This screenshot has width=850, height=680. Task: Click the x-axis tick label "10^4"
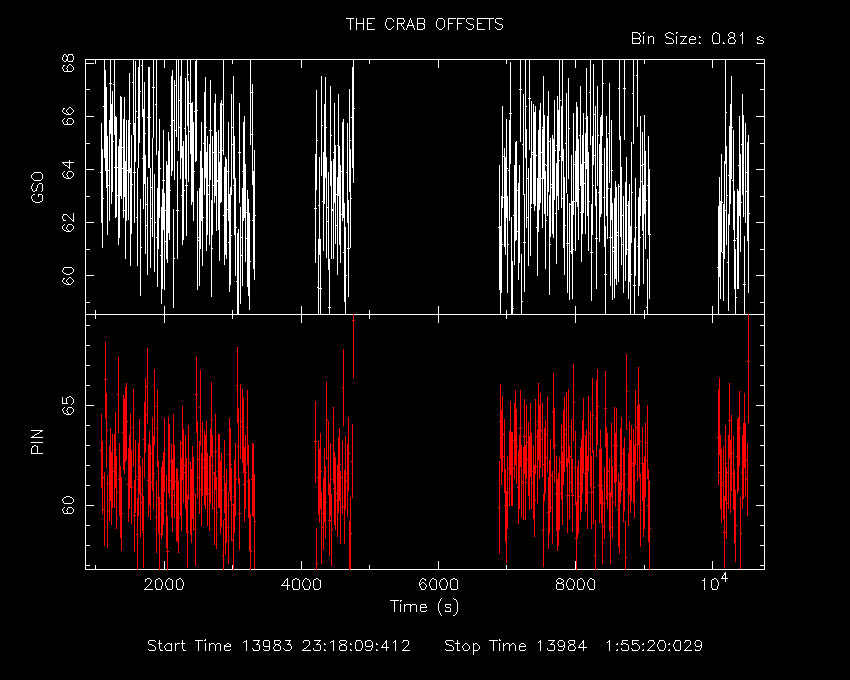pyautogui.click(x=714, y=583)
